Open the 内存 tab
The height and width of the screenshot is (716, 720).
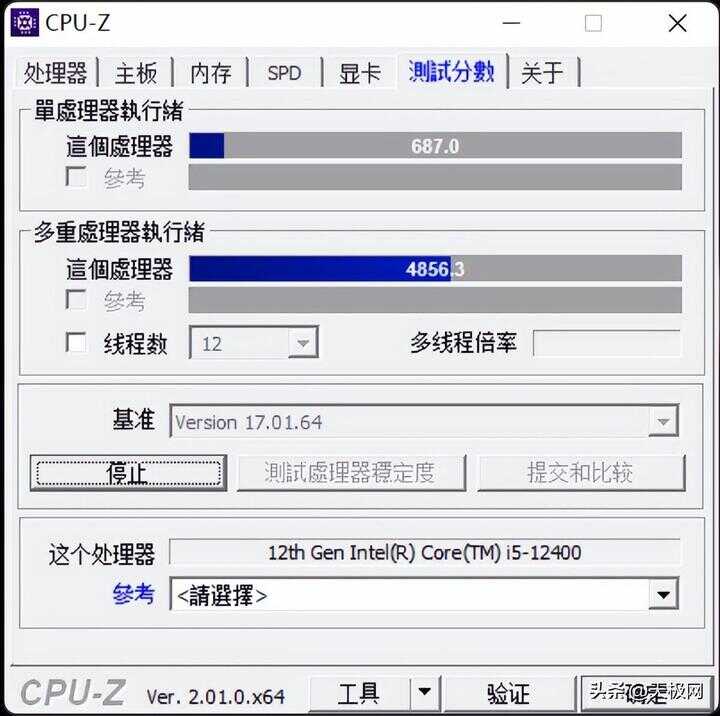pos(211,73)
